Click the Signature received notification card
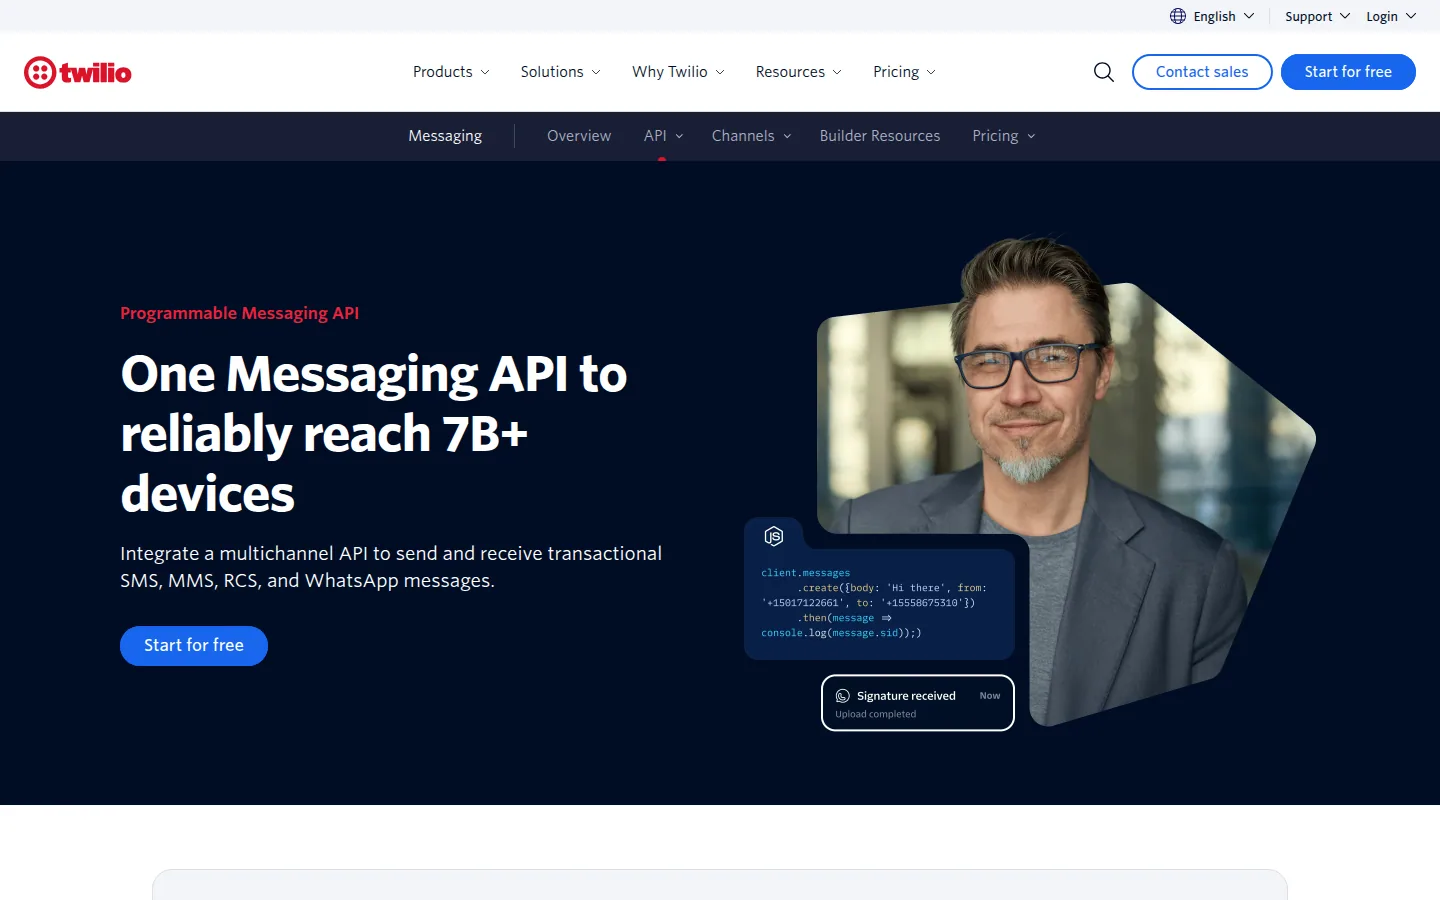Image resolution: width=1440 pixels, height=900 pixels. pos(918,703)
